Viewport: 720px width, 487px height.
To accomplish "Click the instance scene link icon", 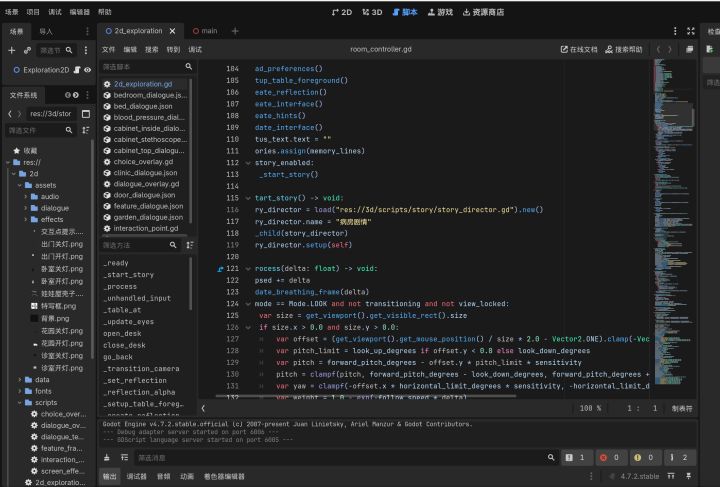I will [x=28, y=50].
